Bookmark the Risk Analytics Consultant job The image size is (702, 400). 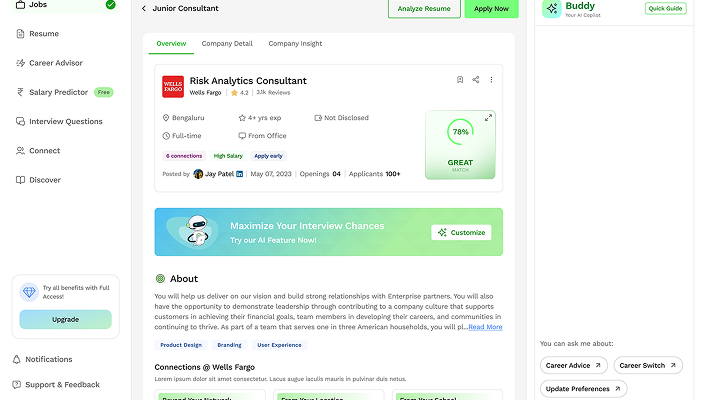pos(460,80)
